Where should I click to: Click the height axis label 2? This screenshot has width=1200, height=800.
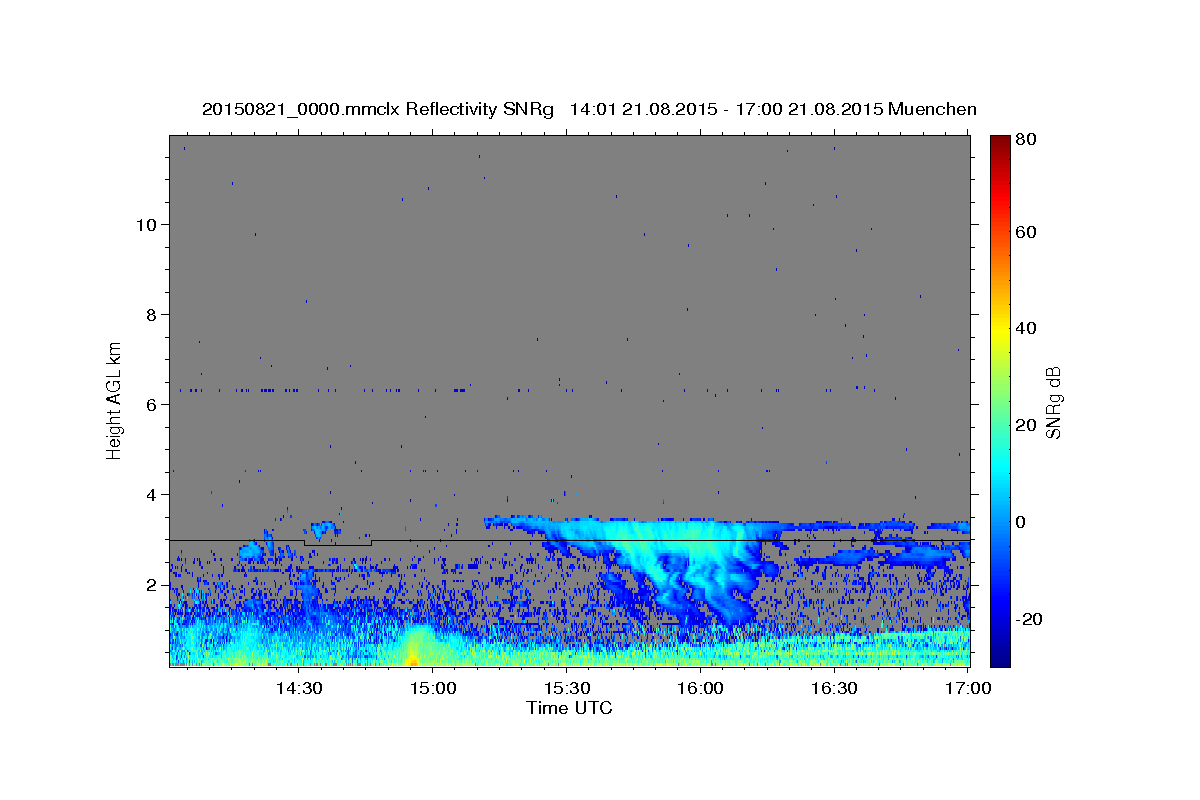(152, 584)
